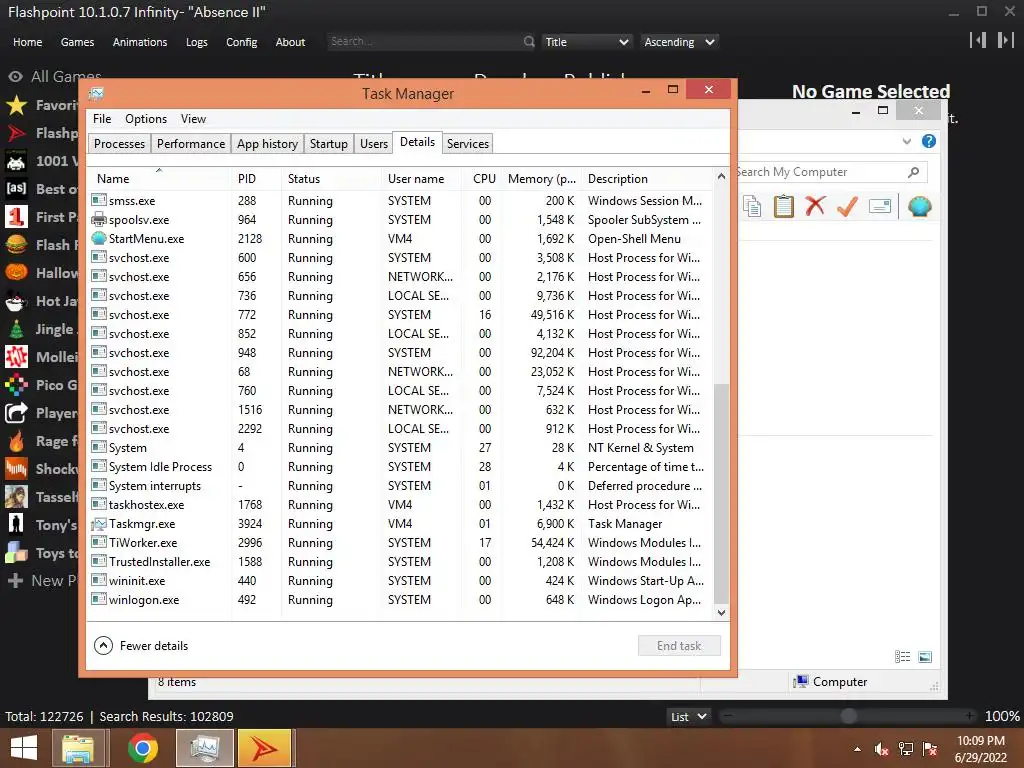Image resolution: width=1024 pixels, height=768 pixels.
Task: Open Google Chrome from the taskbar
Action: click(x=143, y=748)
